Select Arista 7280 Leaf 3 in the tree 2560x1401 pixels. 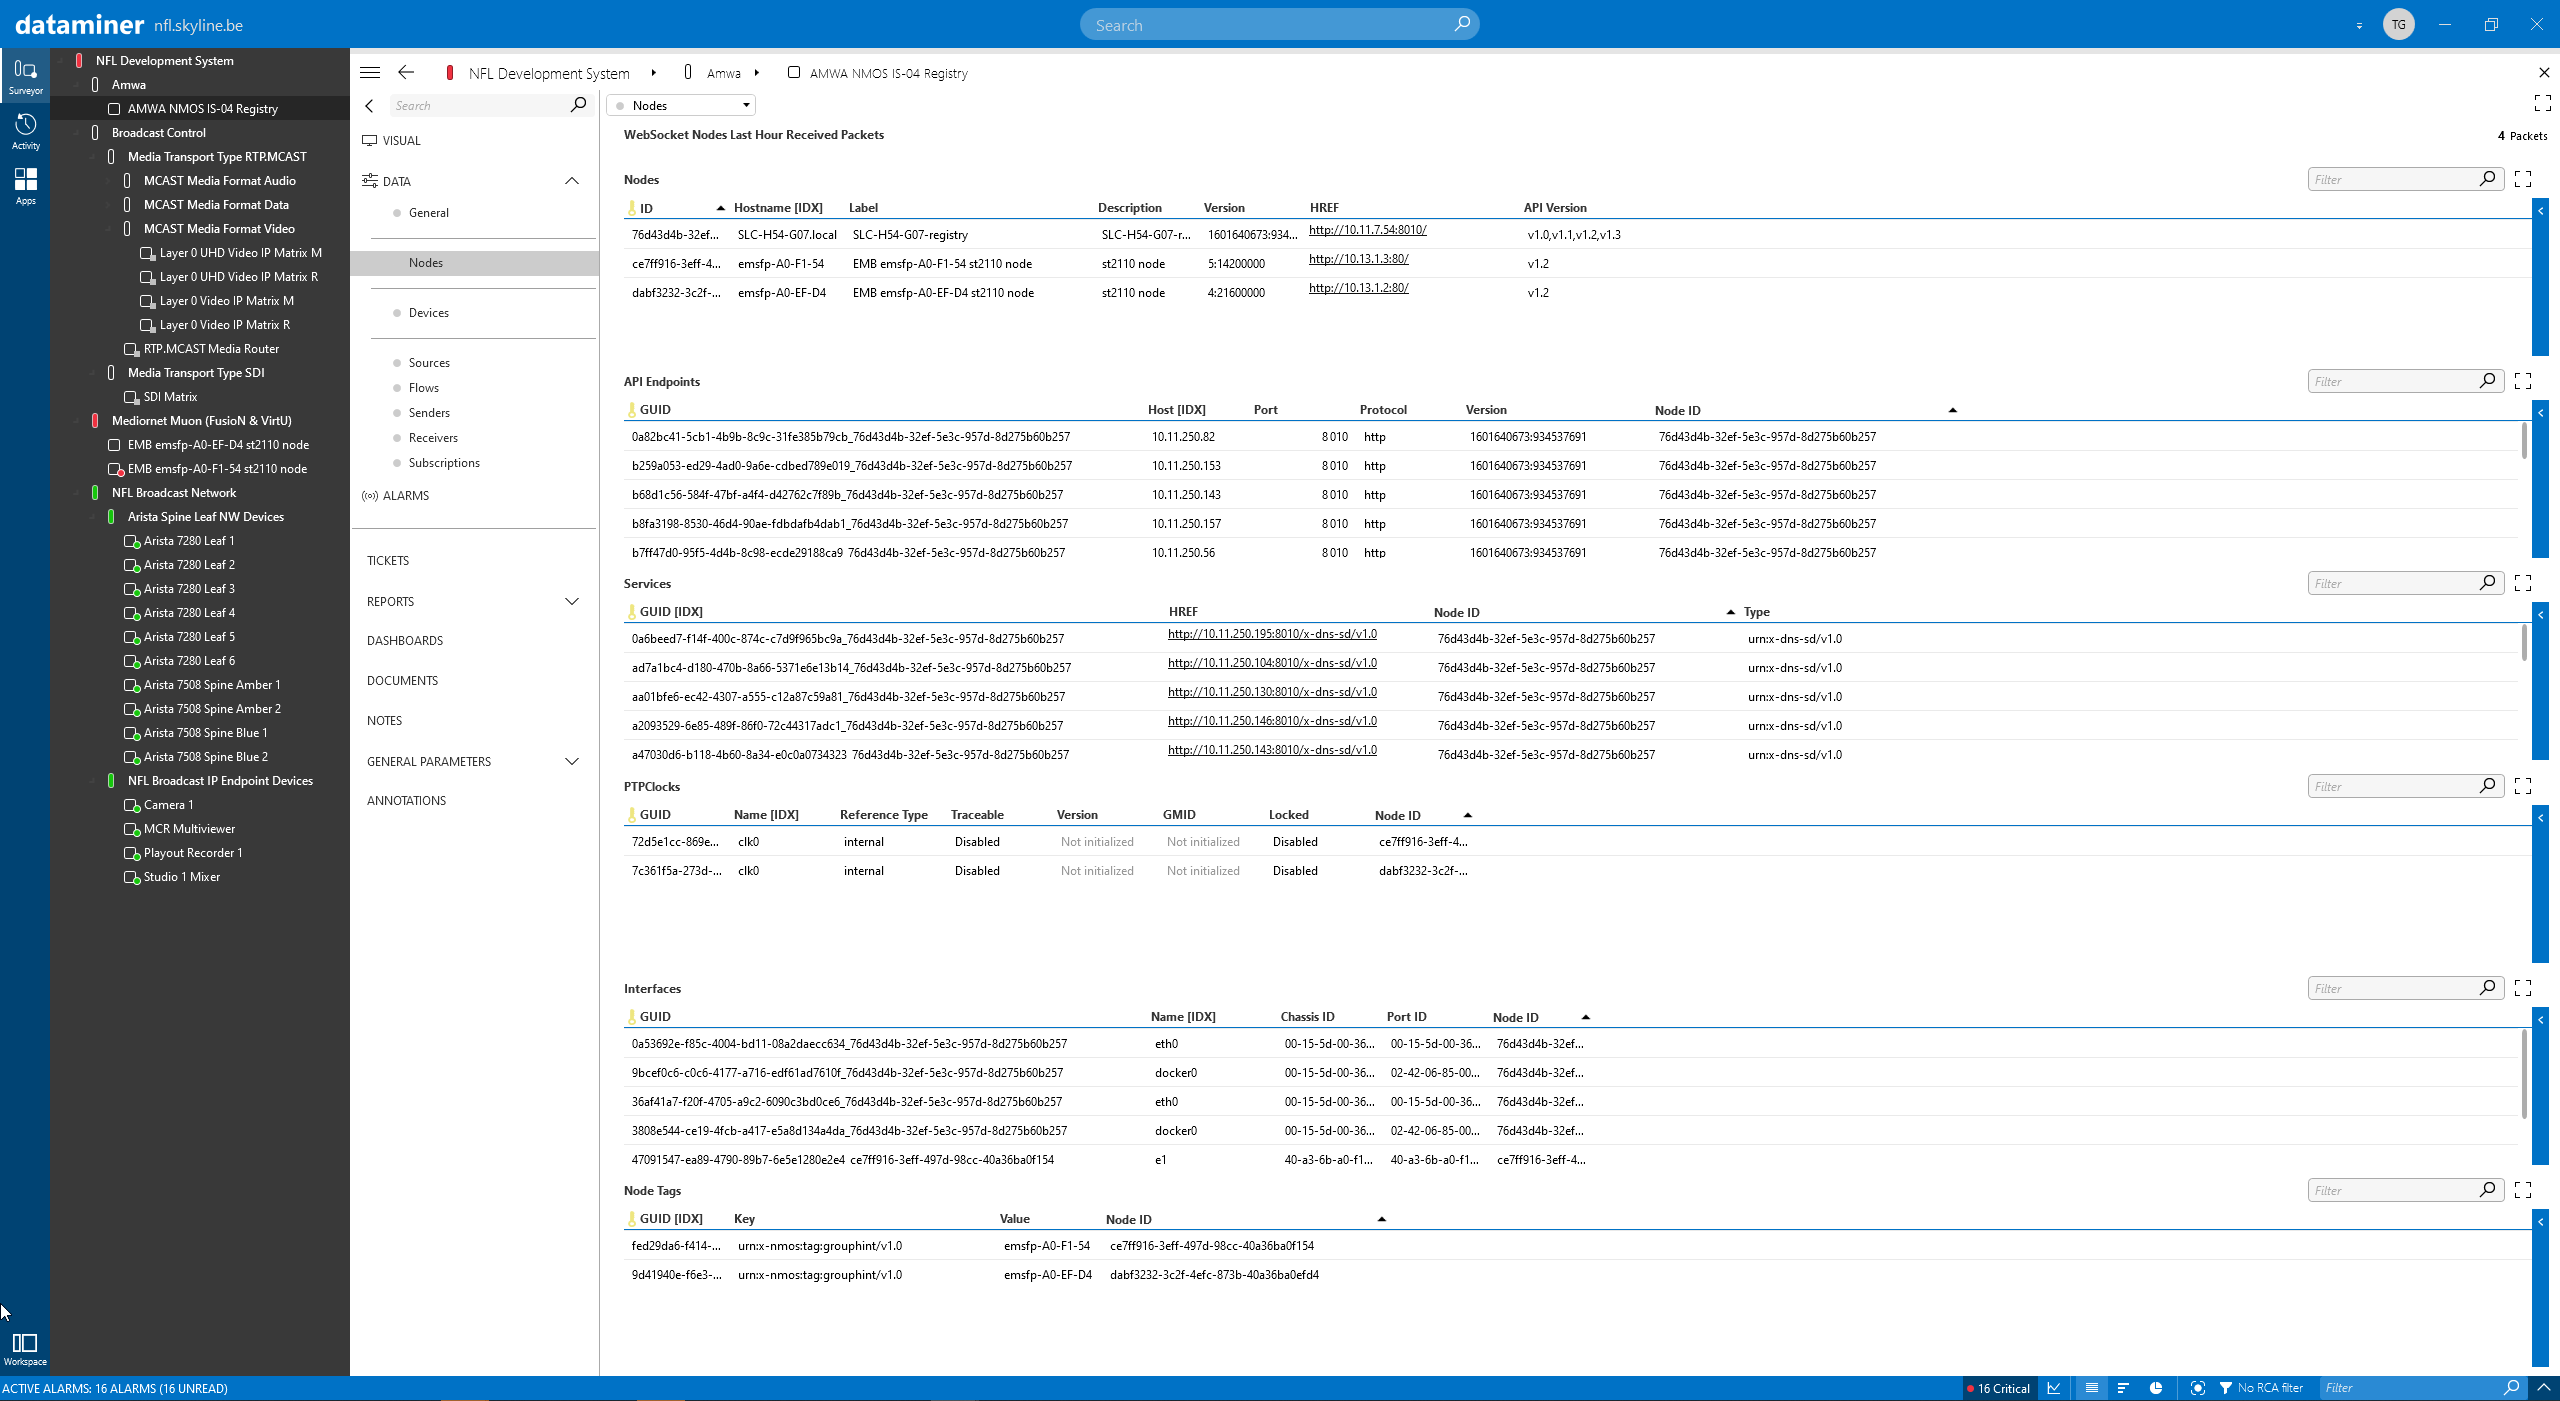pos(189,589)
